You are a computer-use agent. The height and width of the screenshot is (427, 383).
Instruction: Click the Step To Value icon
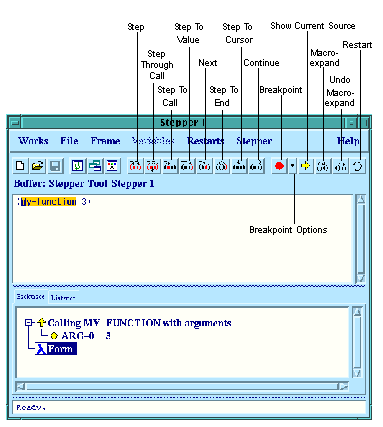point(187,166)
